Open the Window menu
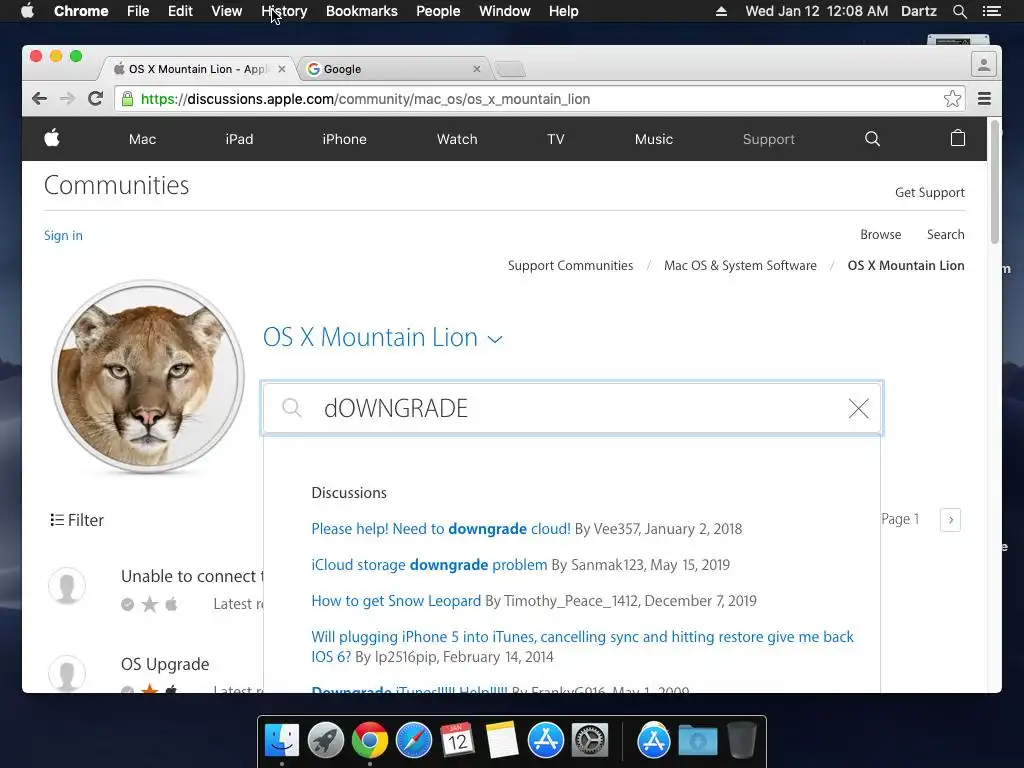The height and width of the screenshot is (768, 1024). pos(505,11)
